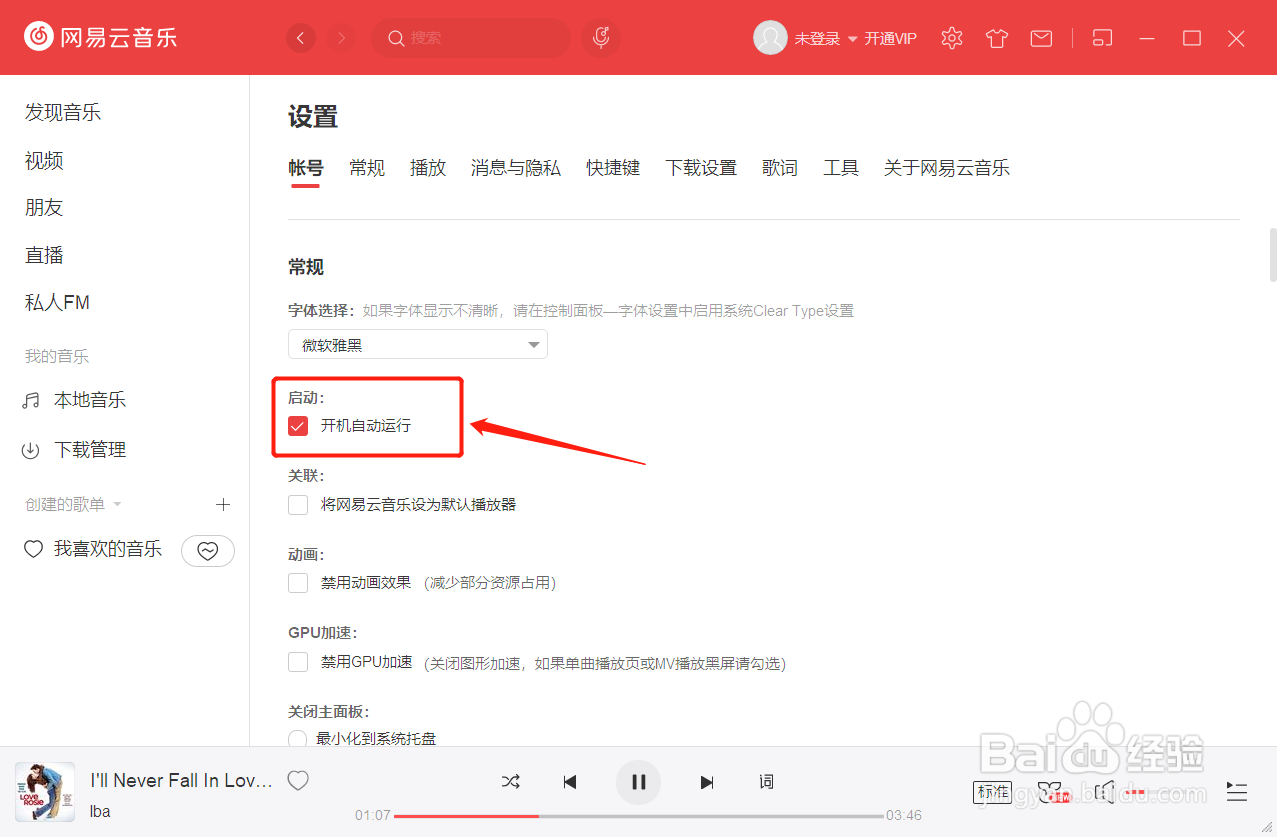The height and width of the screenshot is (837, 1277).
Task: Switch to the 下载设置 settings tab
Action: click(x=701, y=167)
